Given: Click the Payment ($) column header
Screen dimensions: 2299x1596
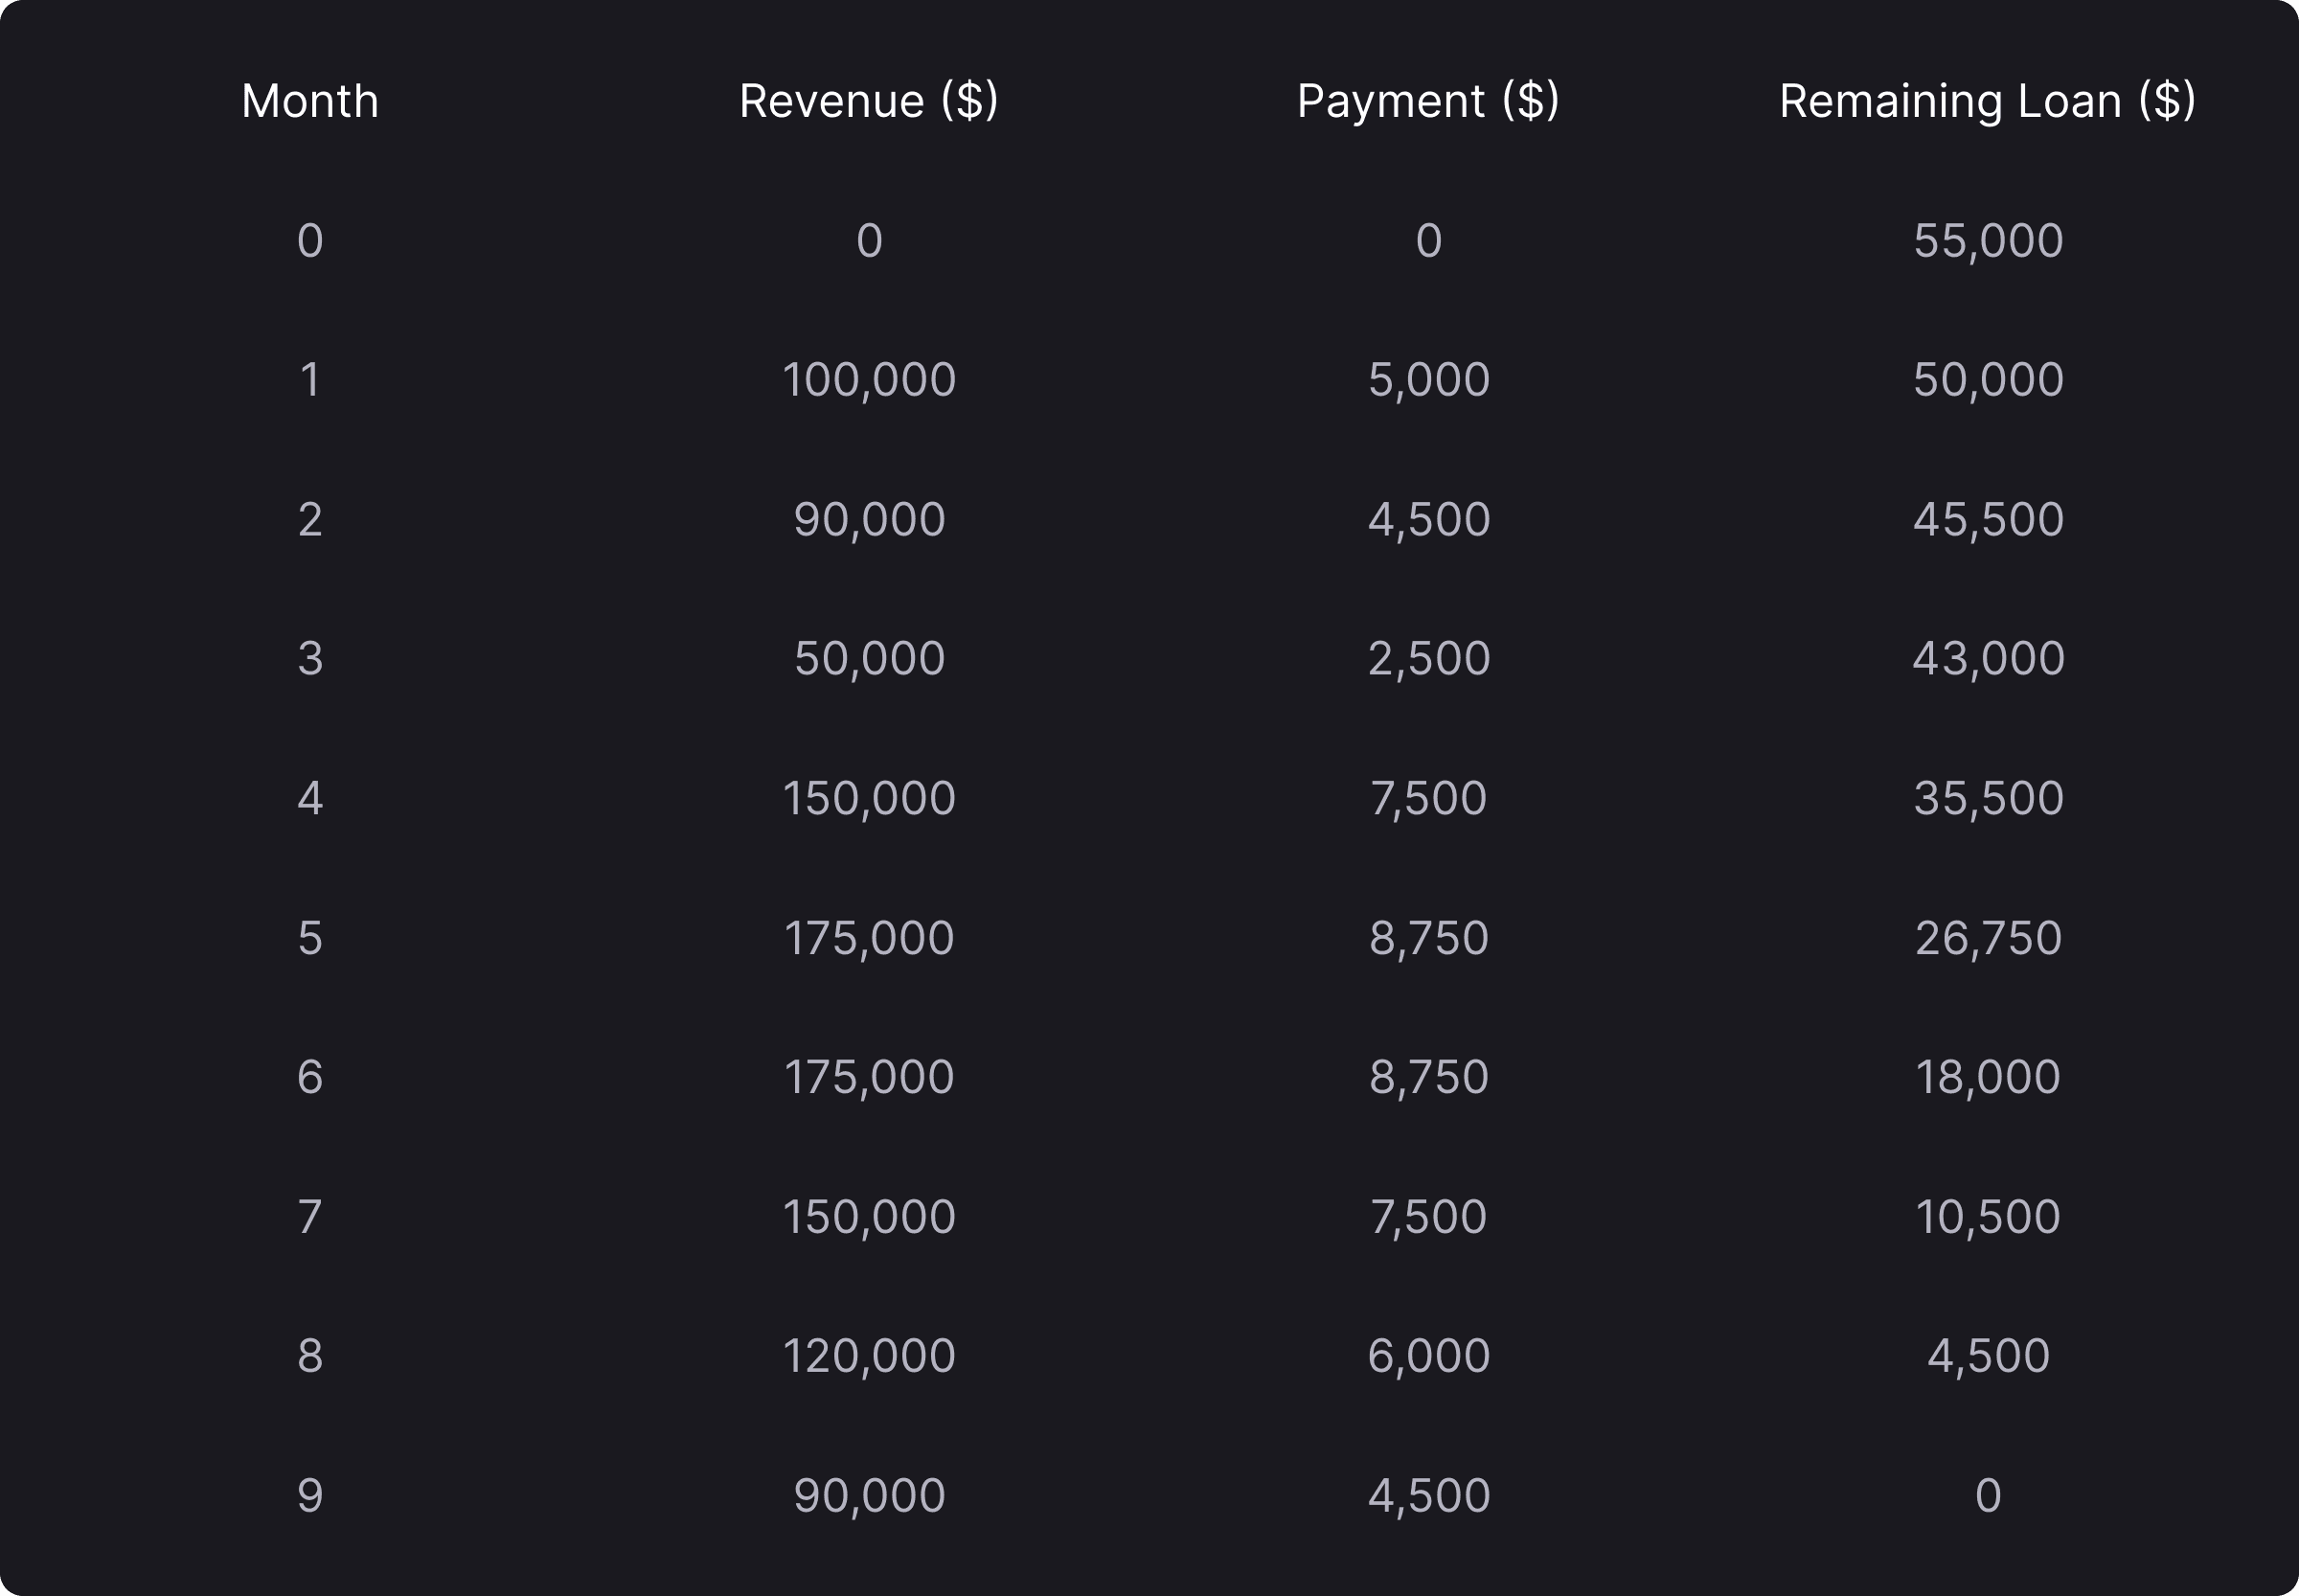Looking at the screenshot, I should click(x=1428, y=101).
